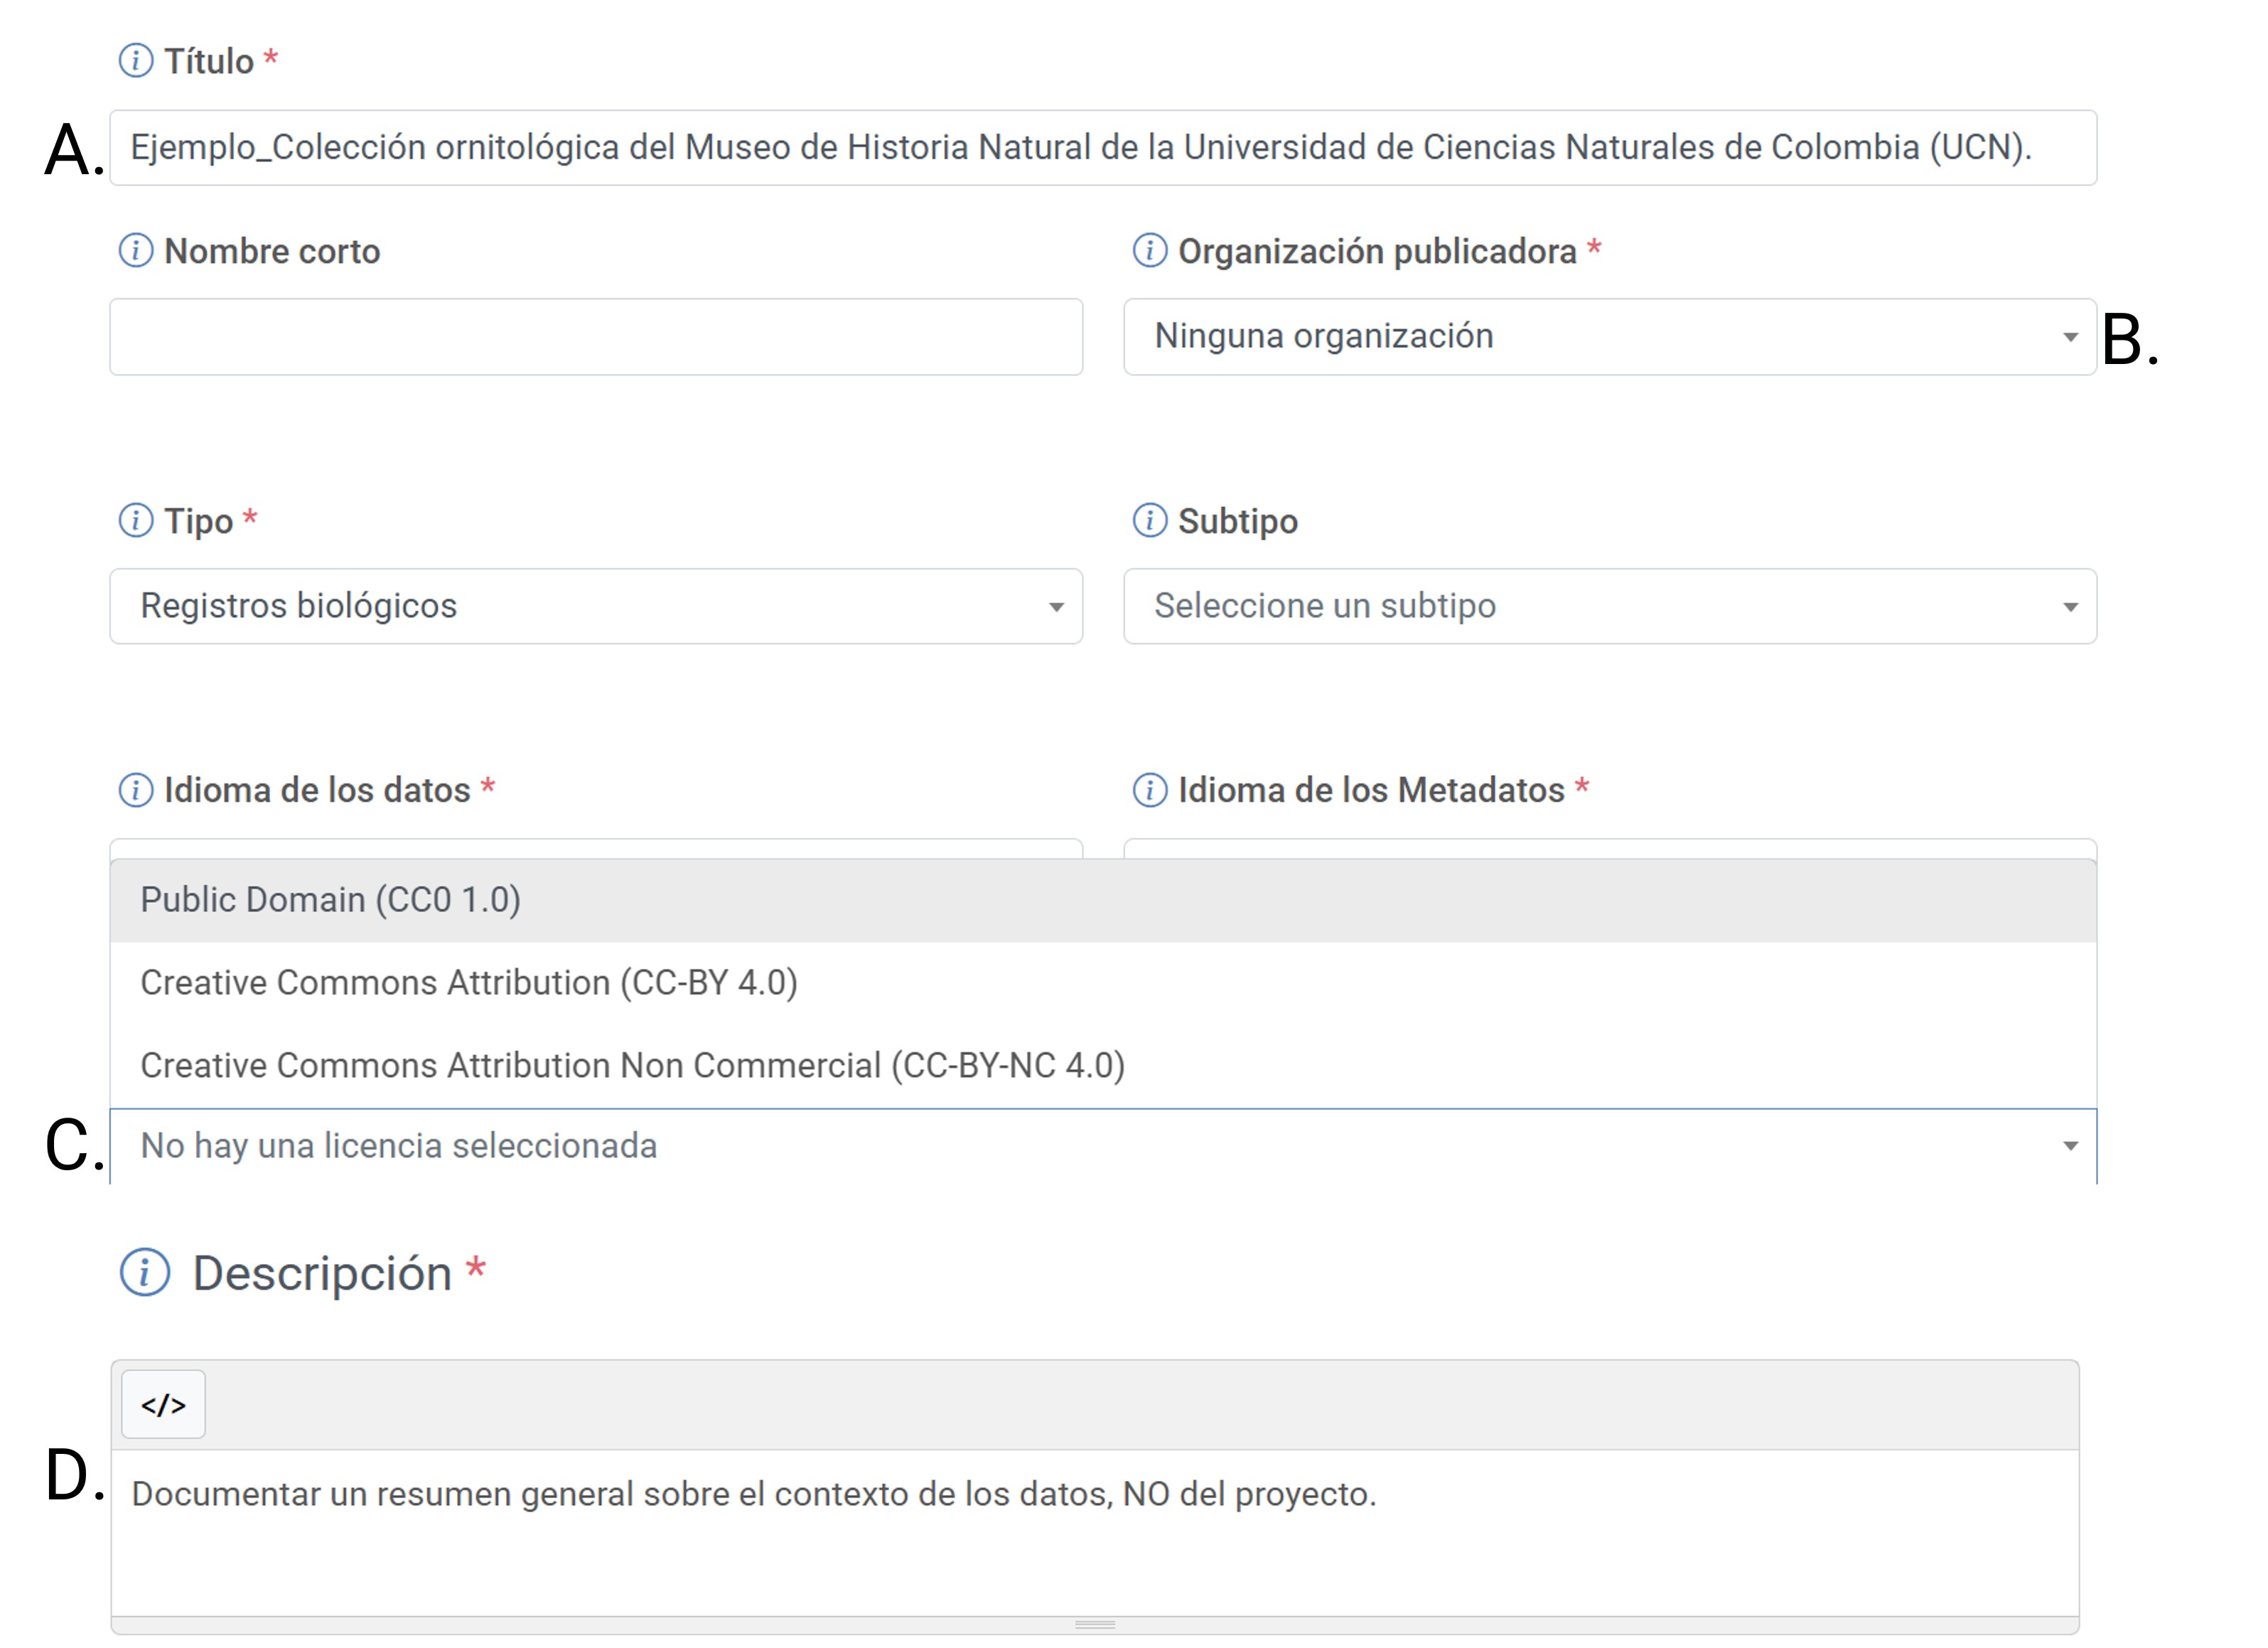Open the Seleccione un subtipo dropdown
Image resolution: width=2268 pixels, height=1648 pixels.
[1610, 607]
